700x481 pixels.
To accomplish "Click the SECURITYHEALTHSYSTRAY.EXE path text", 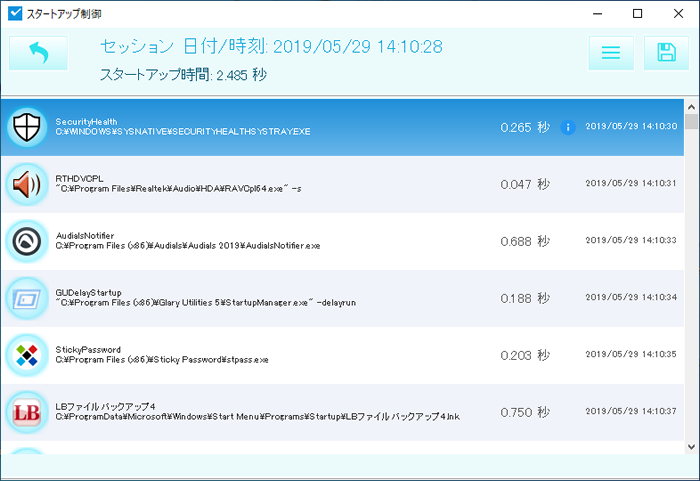I will click(183, 132).
